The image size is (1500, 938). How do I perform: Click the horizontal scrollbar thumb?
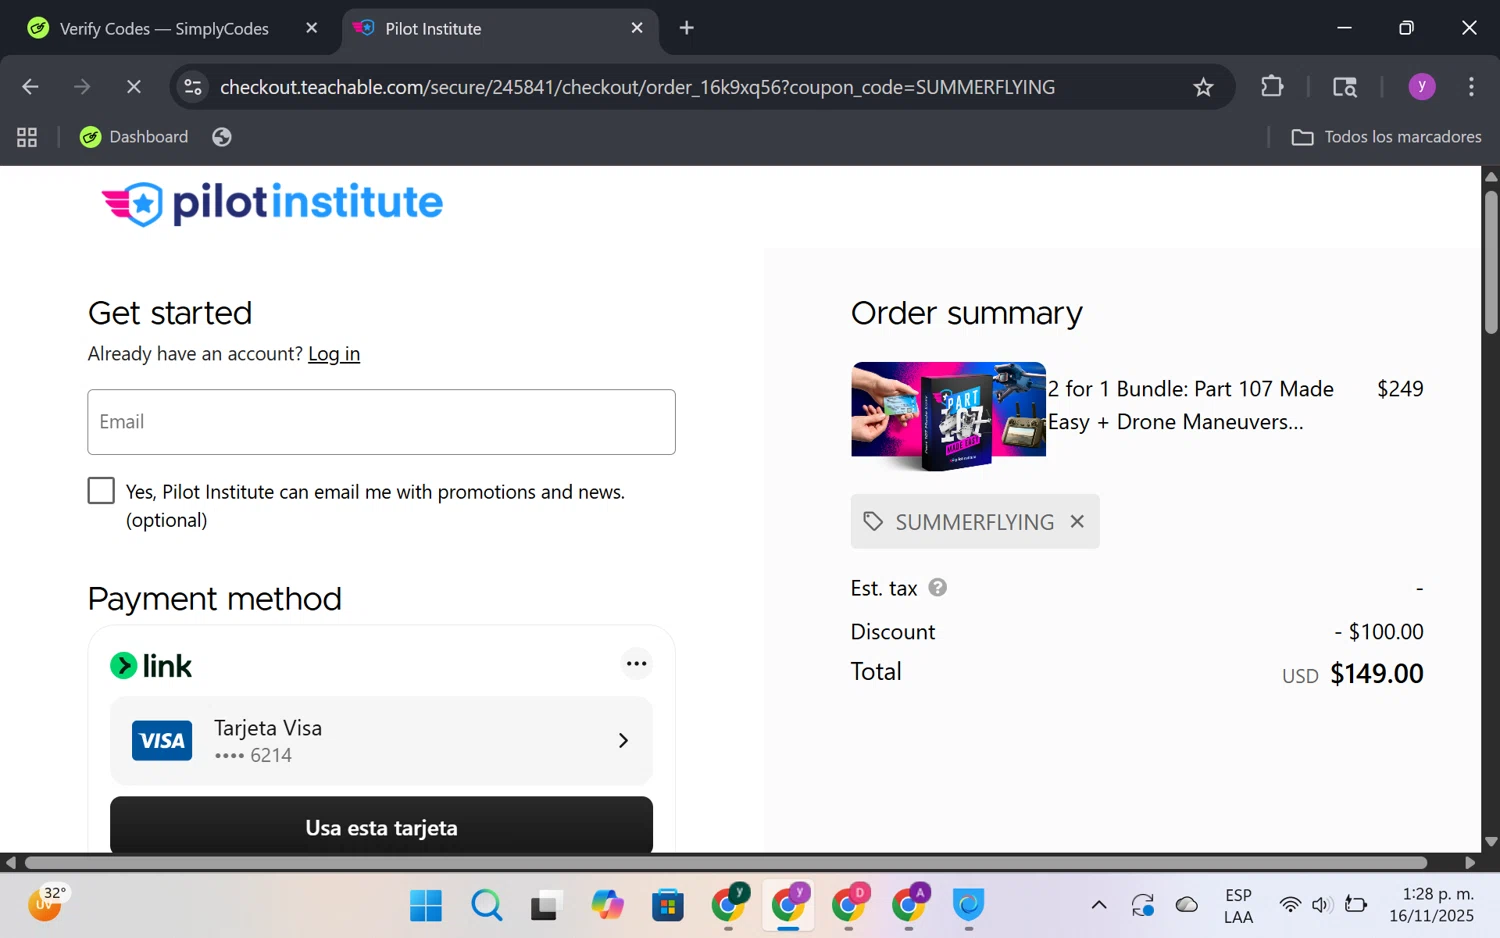coord(726,862)
